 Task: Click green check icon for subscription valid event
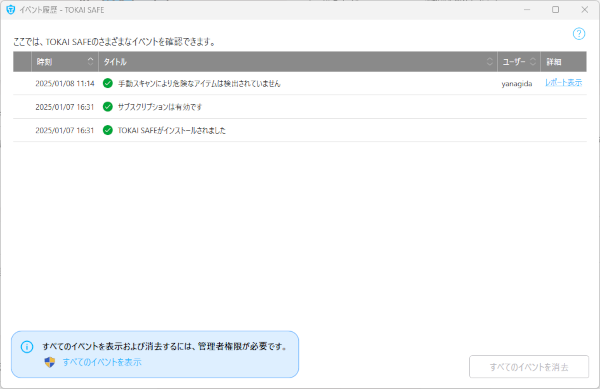108,107
